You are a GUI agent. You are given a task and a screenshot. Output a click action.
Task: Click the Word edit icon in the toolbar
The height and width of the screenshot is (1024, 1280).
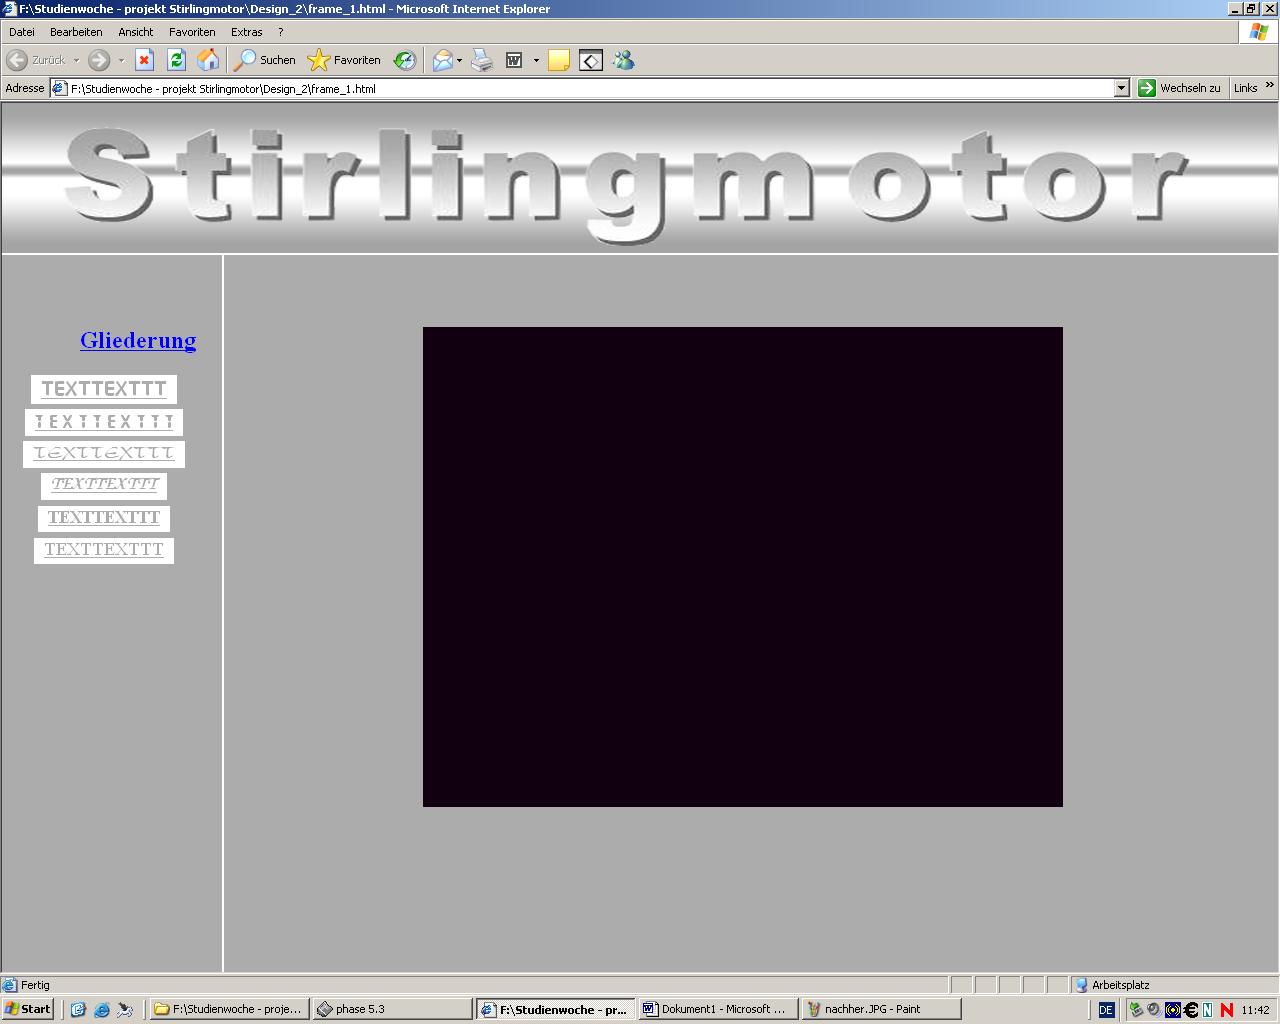coord(514,61)
